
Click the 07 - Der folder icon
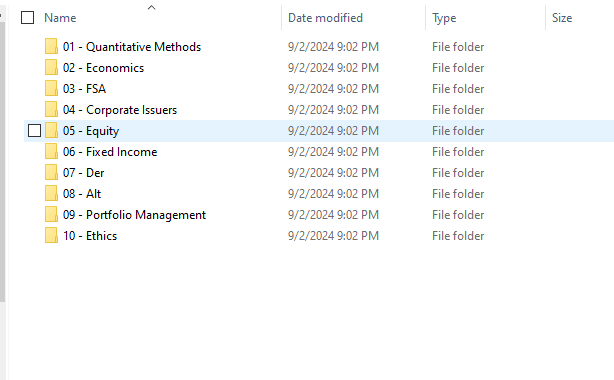(51, 172)
